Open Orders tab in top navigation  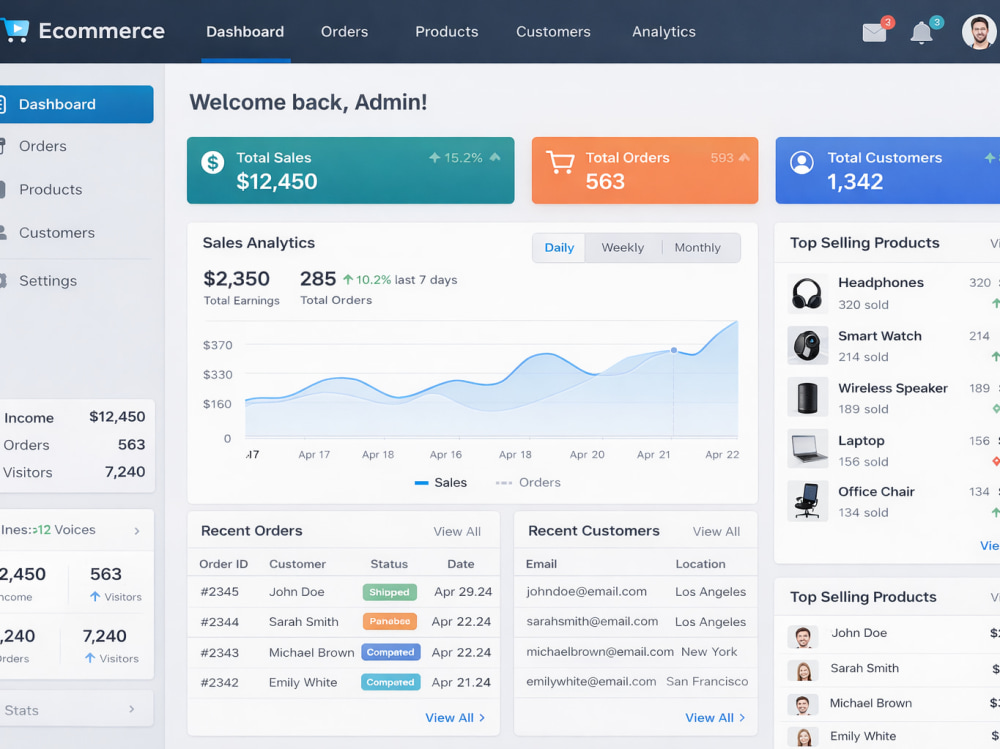pos(344,31)
